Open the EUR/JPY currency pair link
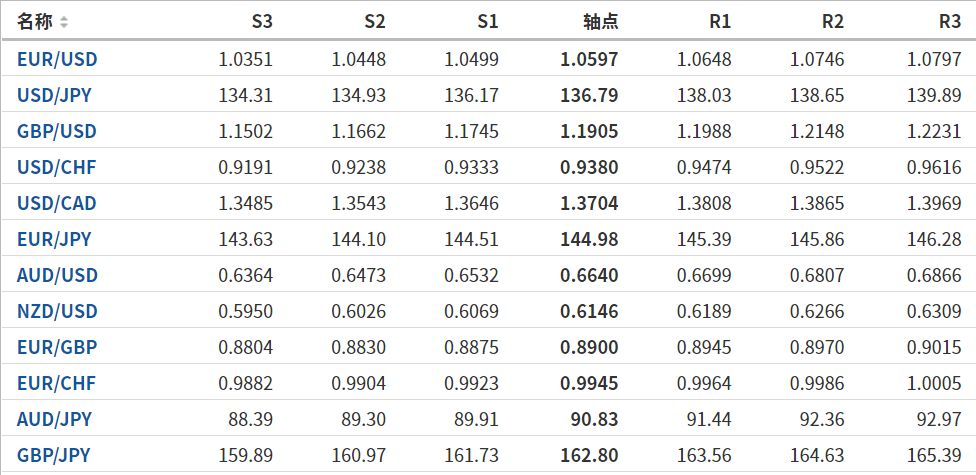This screenshot has height=475, width=976. point(54,239)
